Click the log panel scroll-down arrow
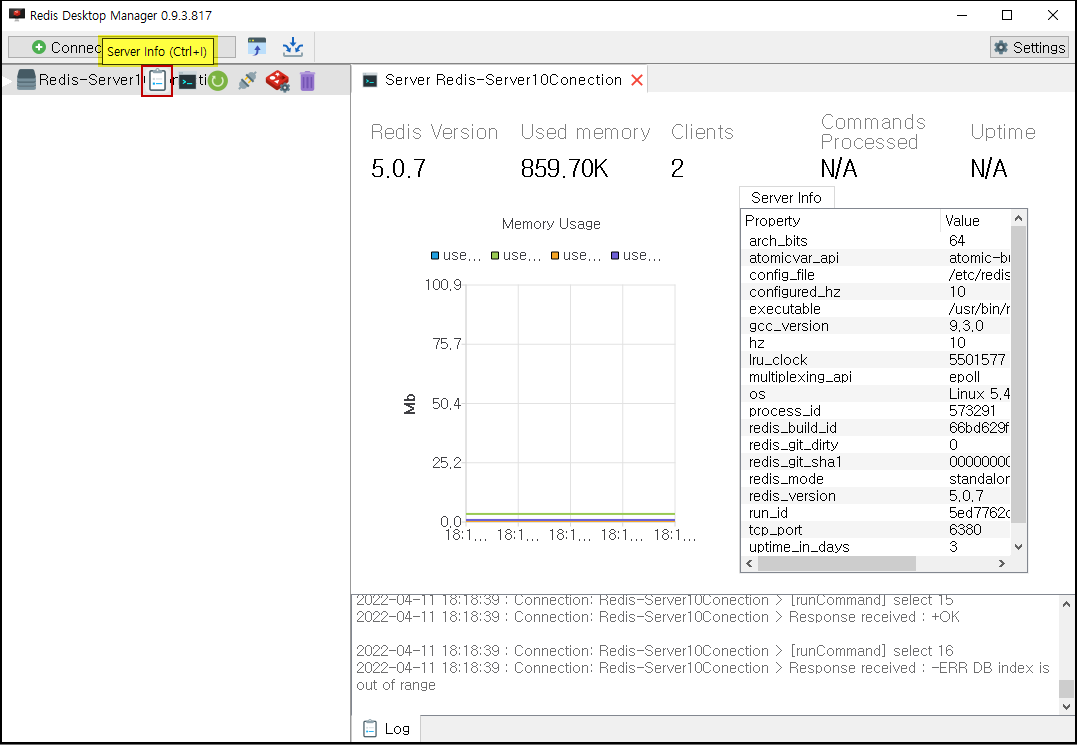1077x745 pixels. [1066, 706]
